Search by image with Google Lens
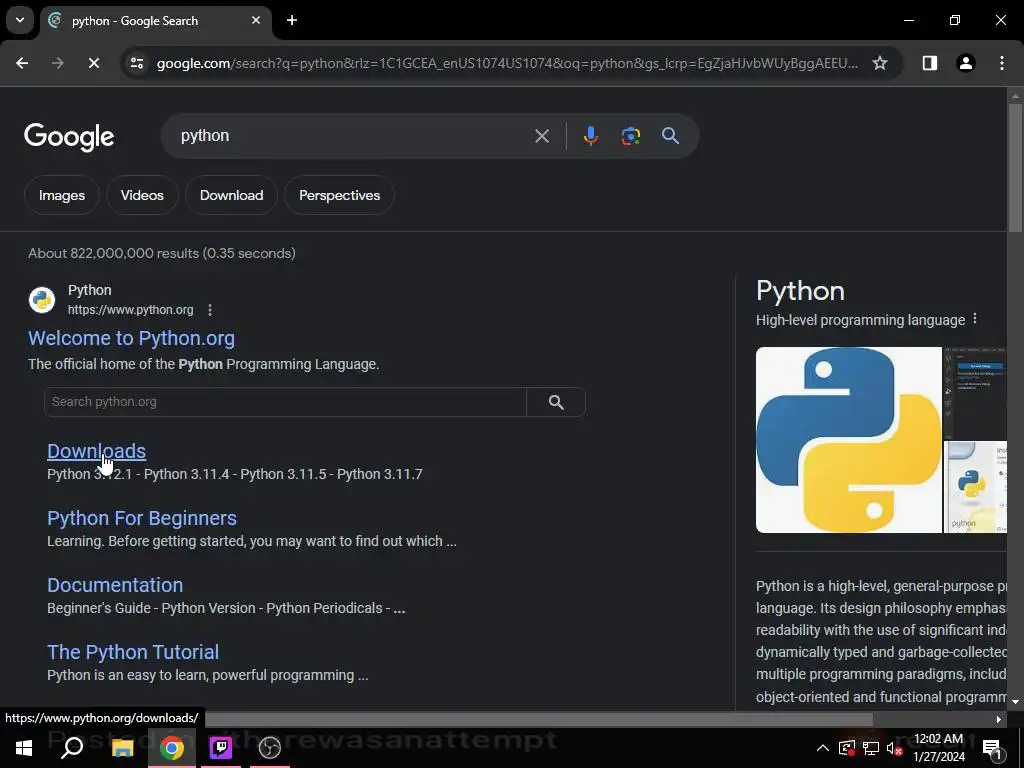The height and width of the screenshot is (768, 1024). [630, 136]
